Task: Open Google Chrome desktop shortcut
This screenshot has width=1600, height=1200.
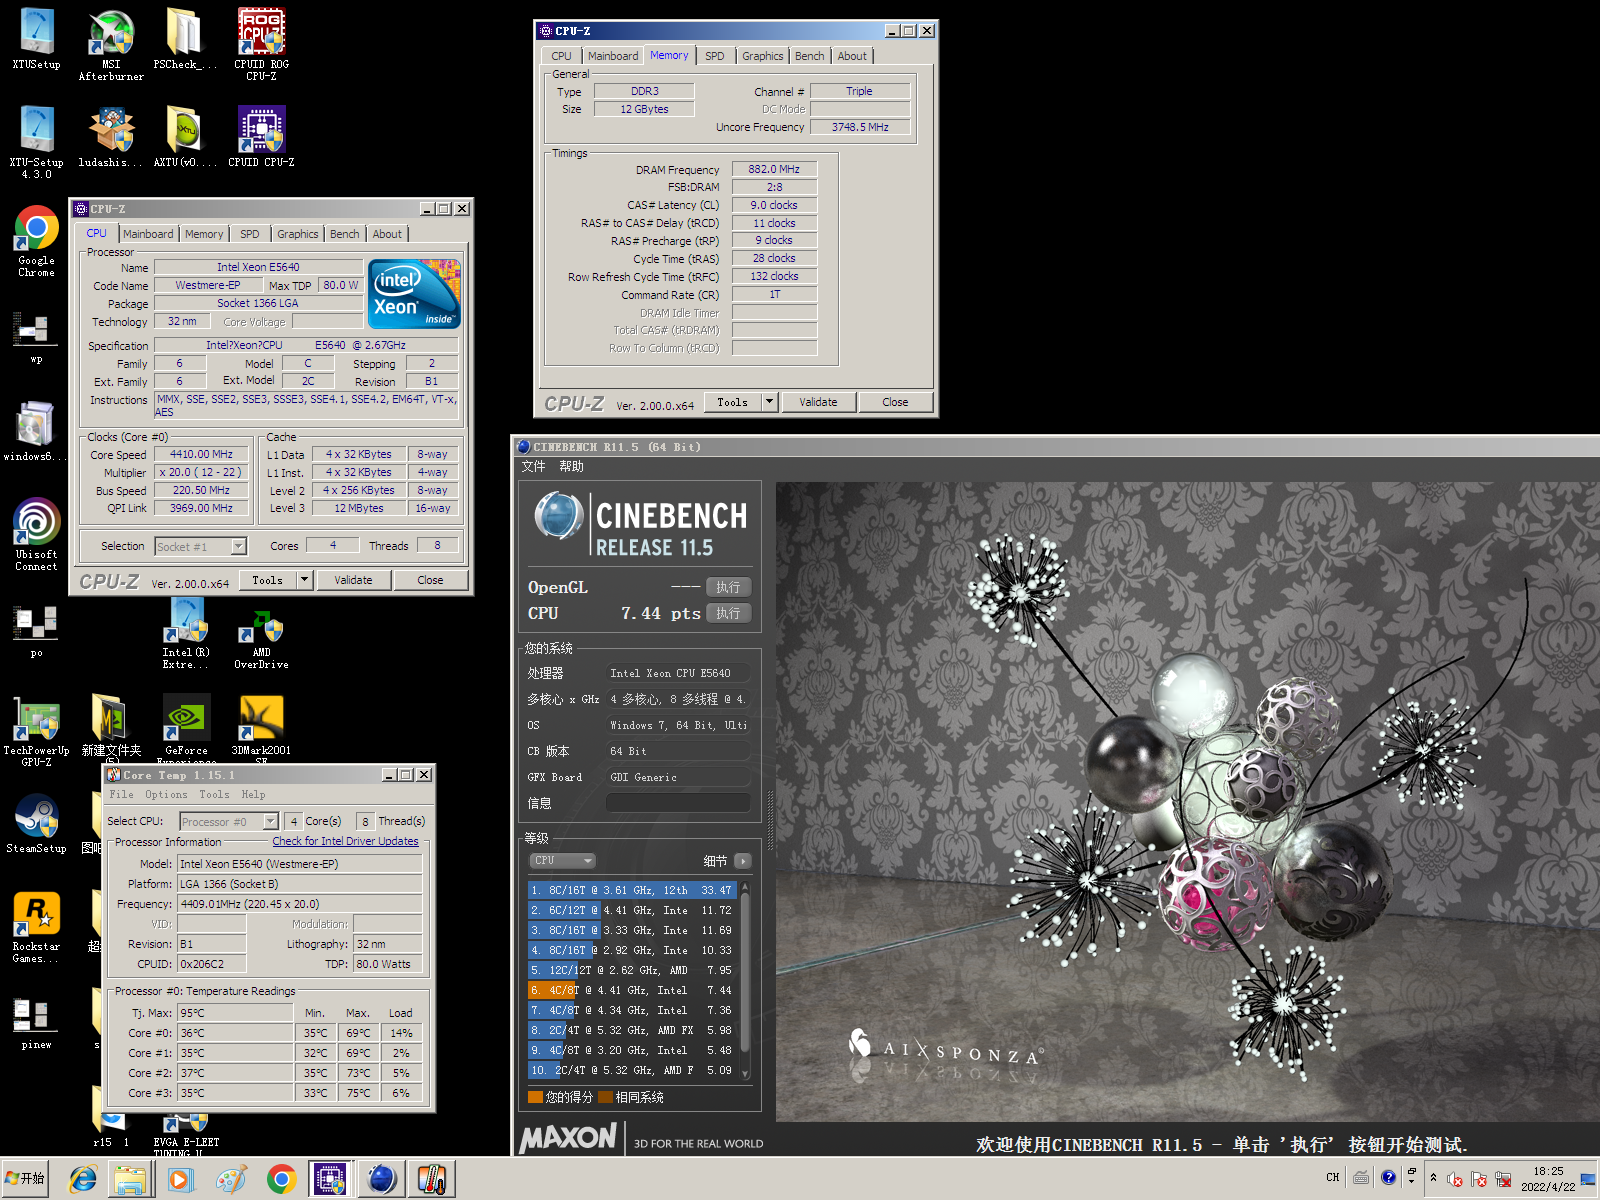Action: click(x=37, y=240)
